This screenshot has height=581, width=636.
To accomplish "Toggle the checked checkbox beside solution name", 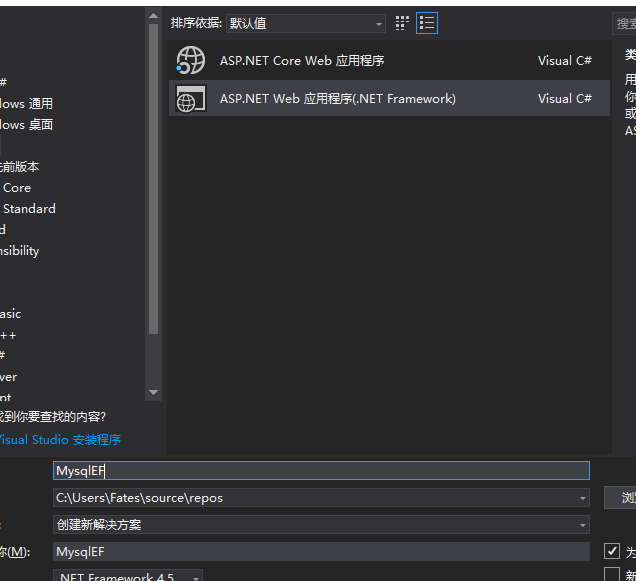I will [x=612, y=551].
